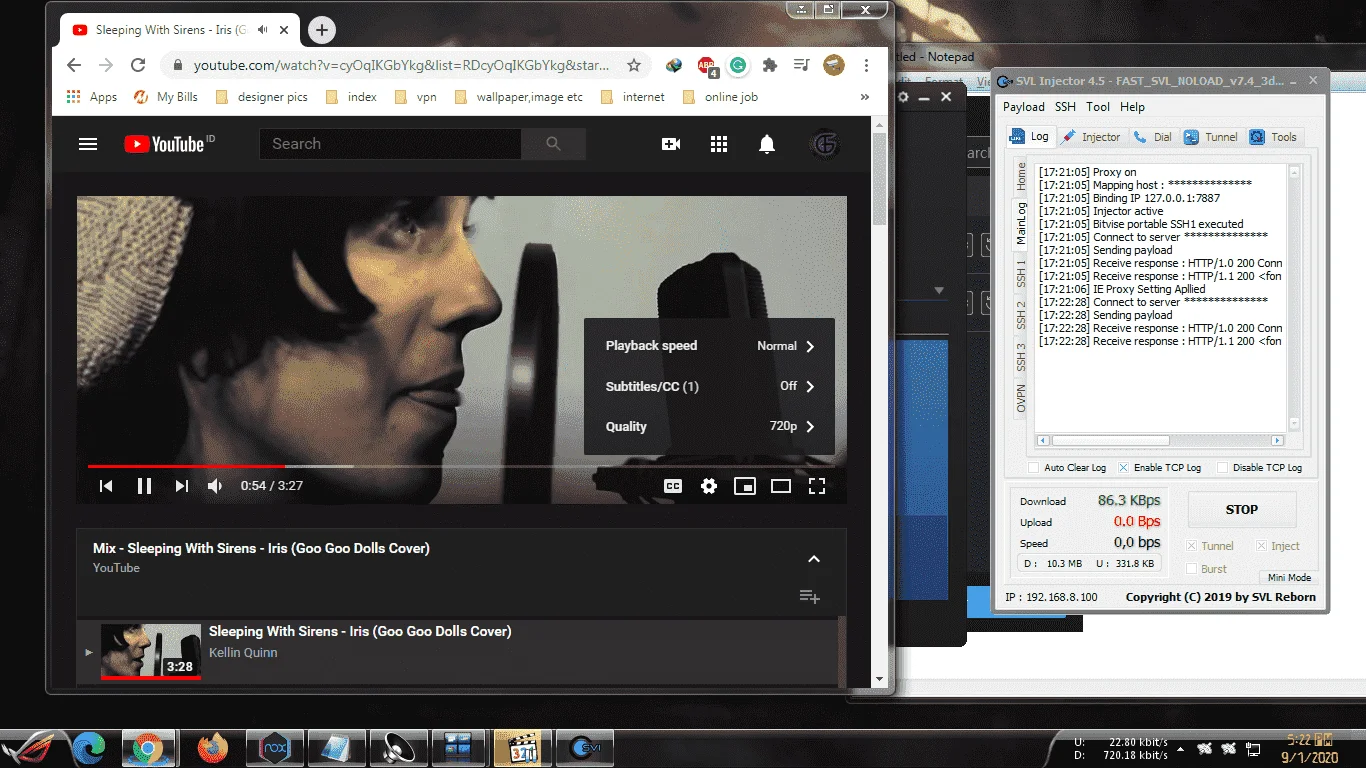The width and height of the screenshot is (1366, 768).
Task: Open the Chrome extensions puzzle icon
Action: tap(769, 66)
